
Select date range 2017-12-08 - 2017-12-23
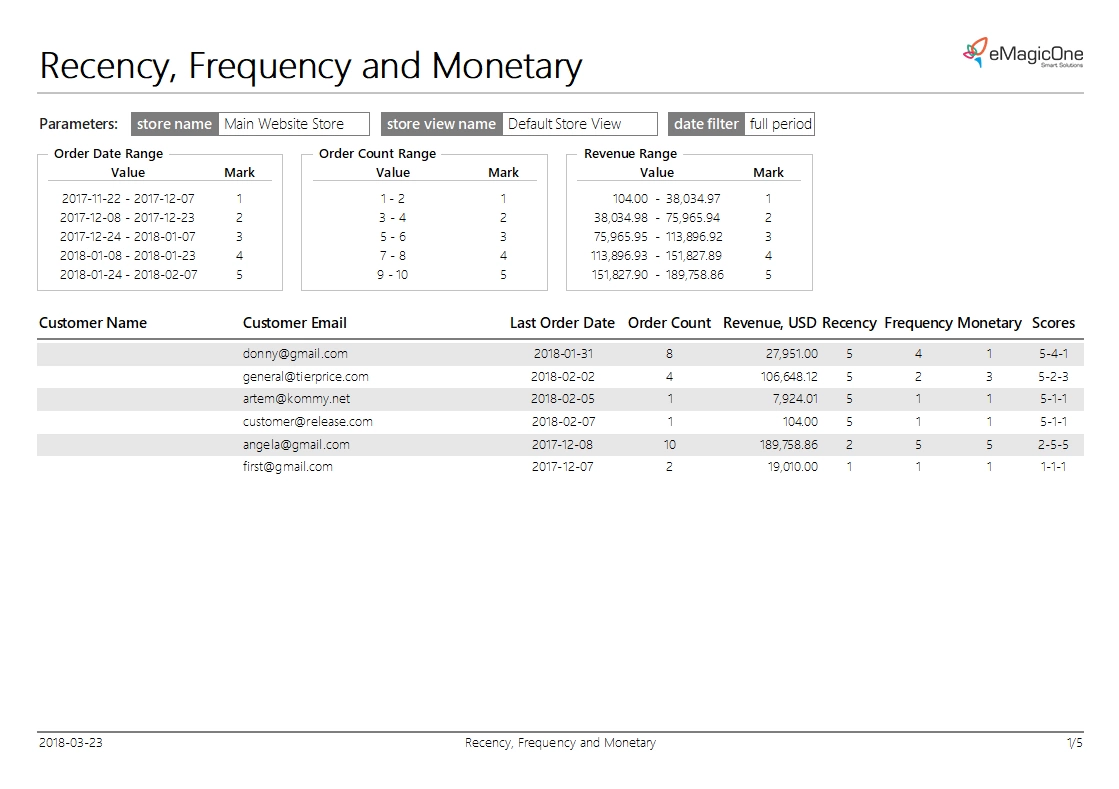click(x=128, y=218)
